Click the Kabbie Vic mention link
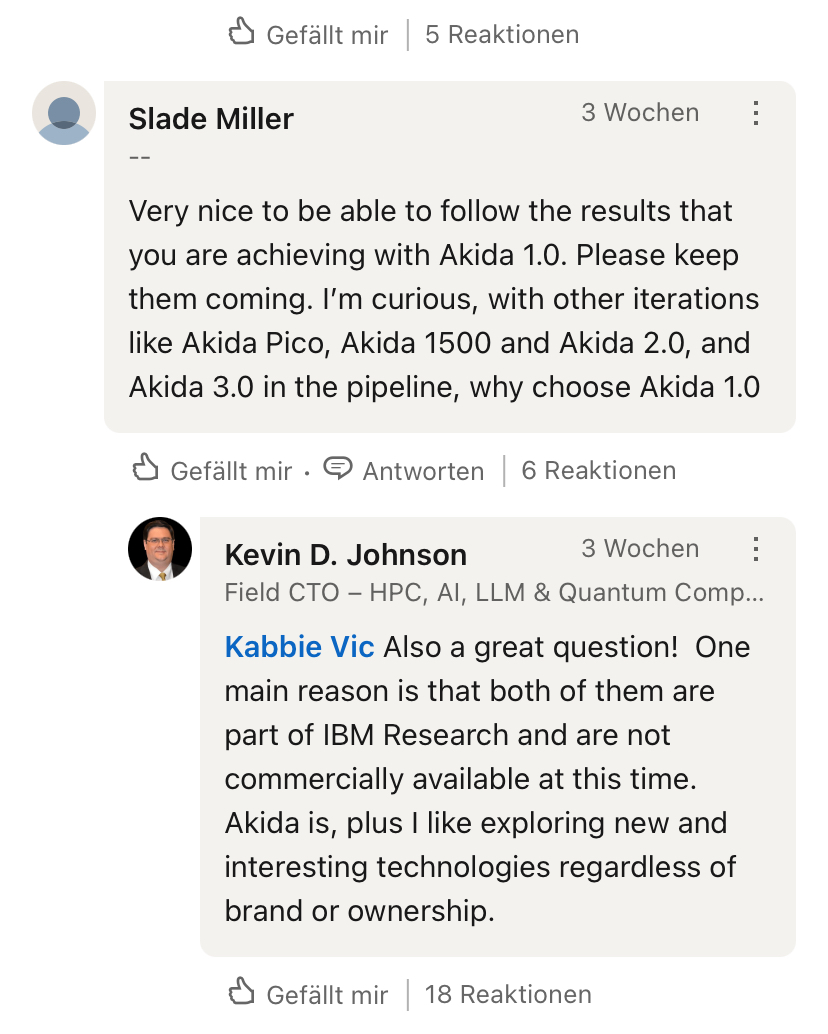Viewport: 828px width, 1034px height. click(x=299, y=647)
